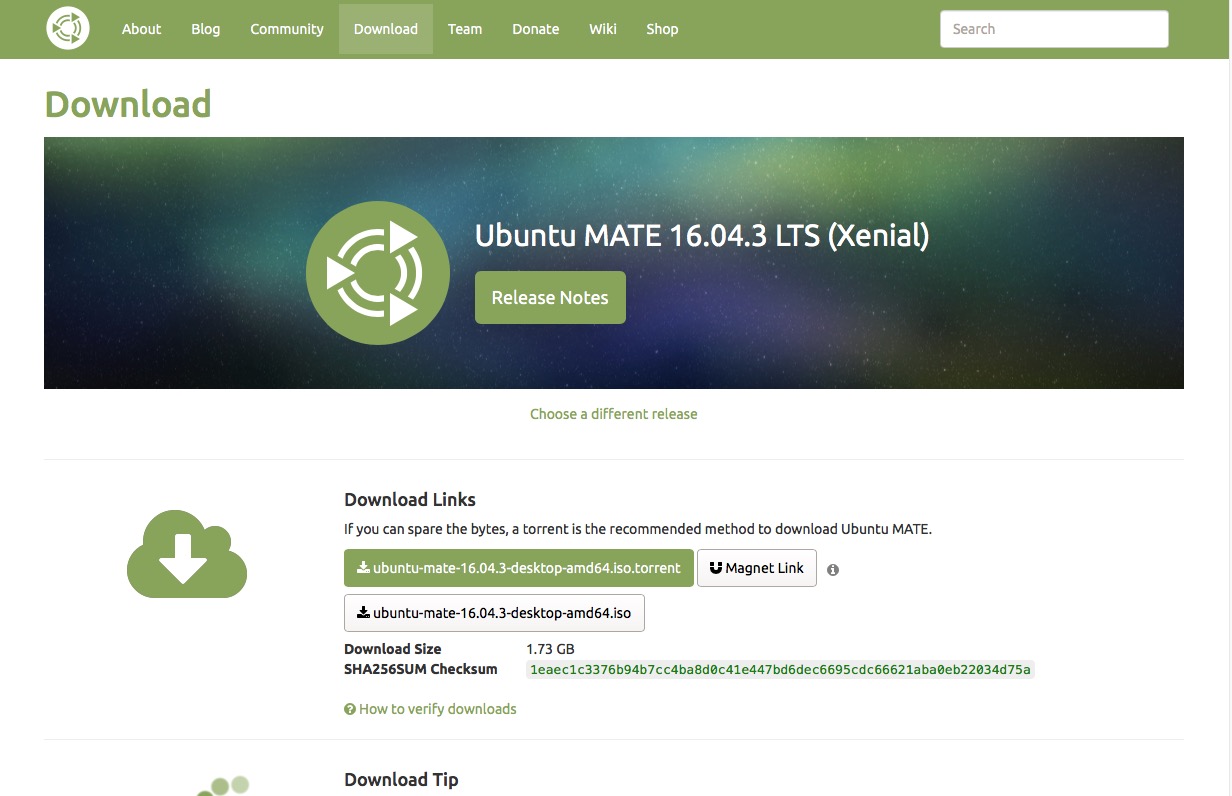Download the amd64 iso torrent file

click(518, 568)
